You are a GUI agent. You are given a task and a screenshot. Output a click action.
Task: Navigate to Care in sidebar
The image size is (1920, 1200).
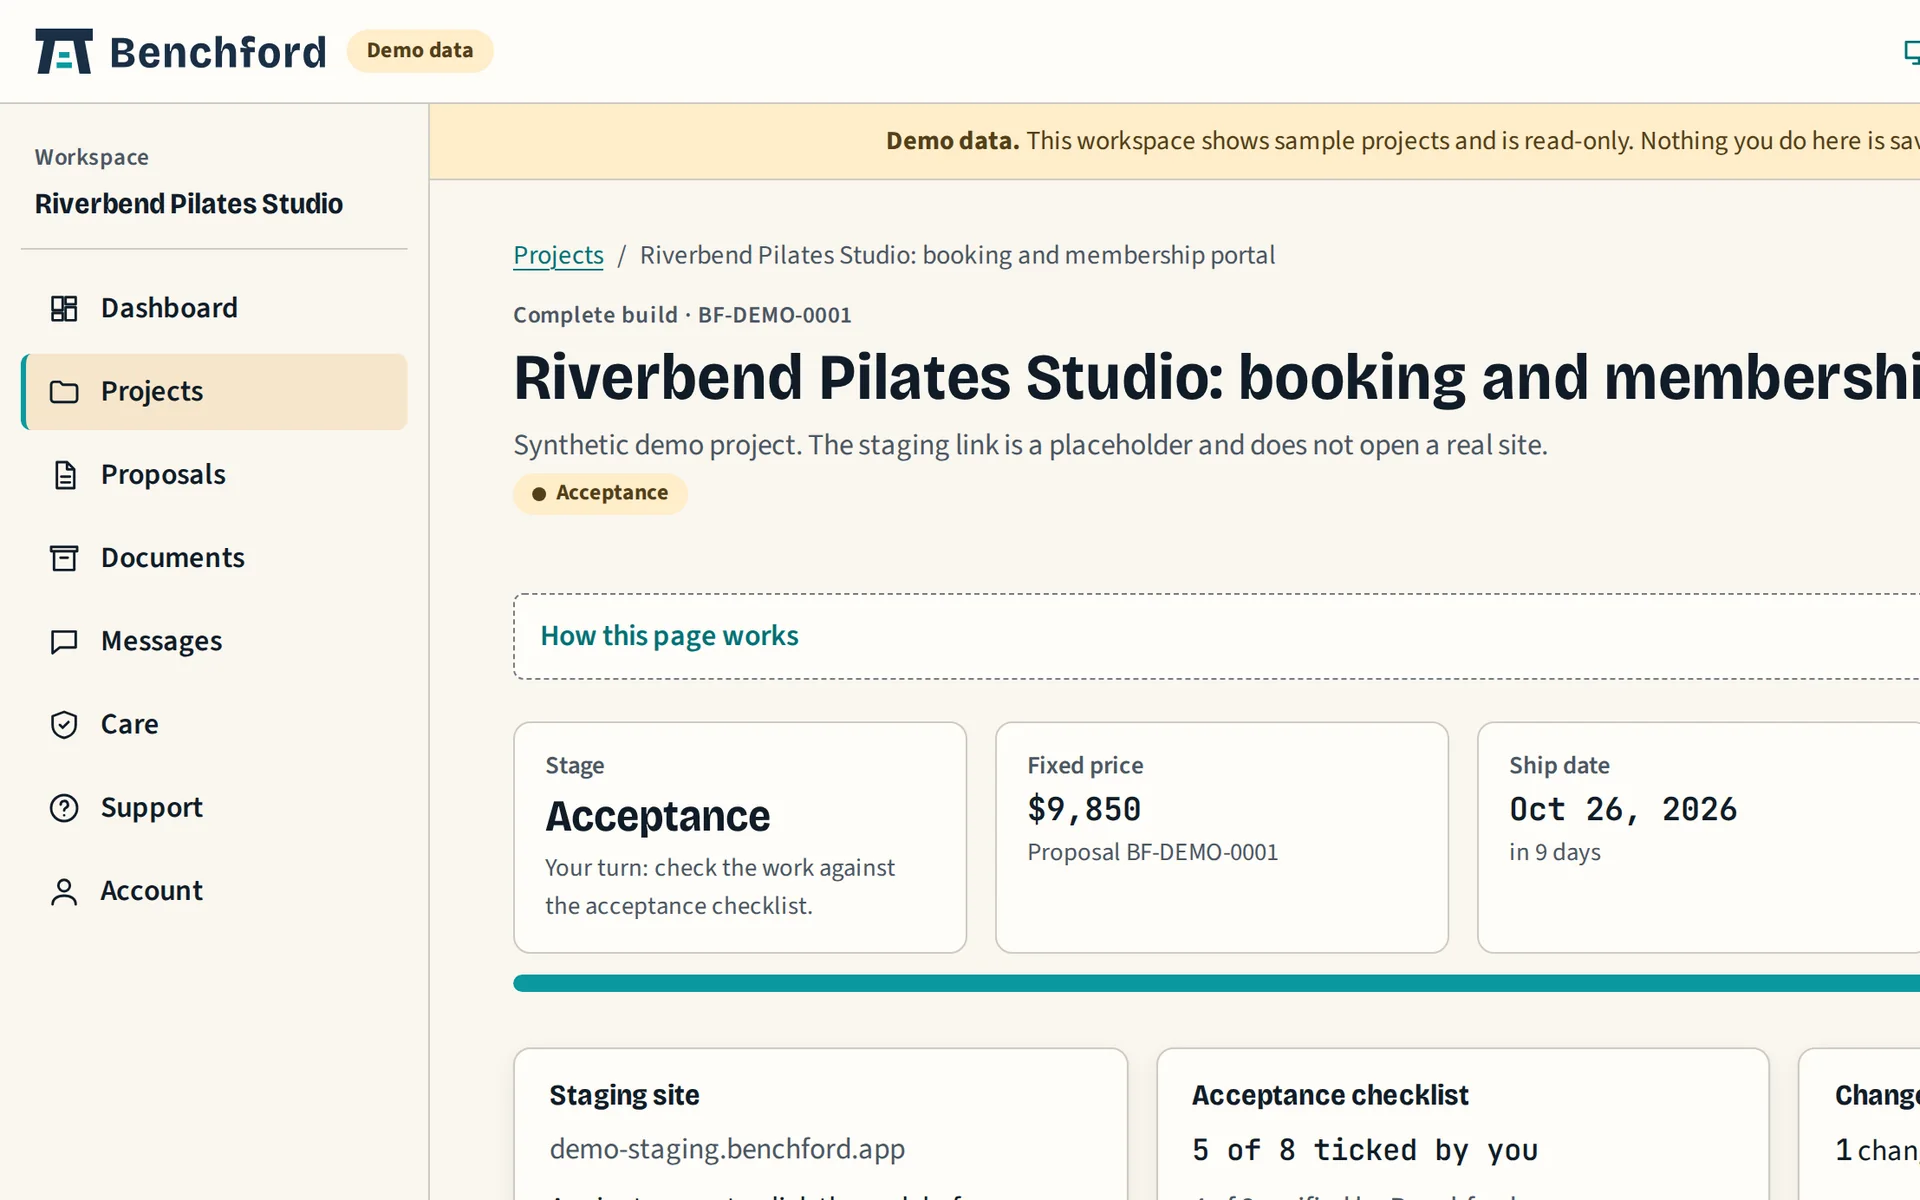point(214,724)
